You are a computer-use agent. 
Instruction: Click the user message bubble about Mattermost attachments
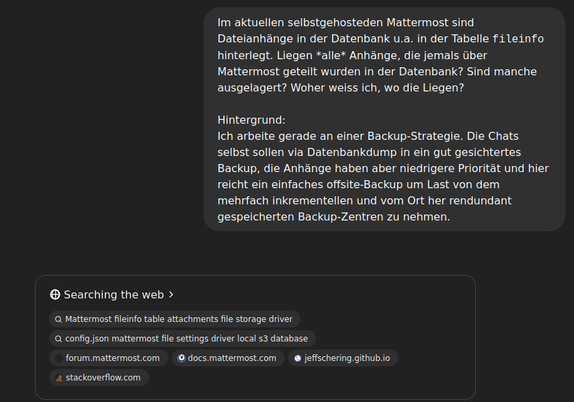(384, 119)
